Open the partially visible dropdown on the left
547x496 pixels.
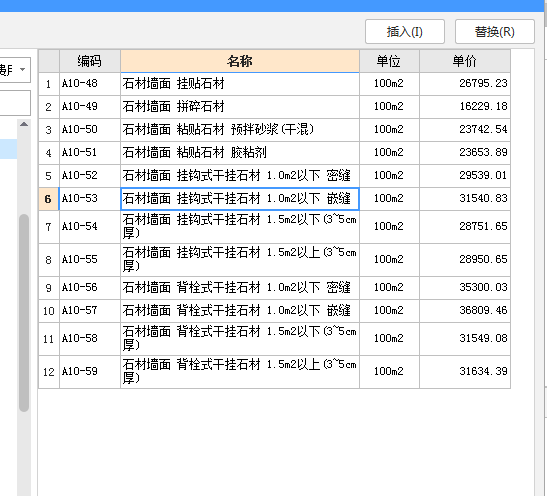coord(15,70)
